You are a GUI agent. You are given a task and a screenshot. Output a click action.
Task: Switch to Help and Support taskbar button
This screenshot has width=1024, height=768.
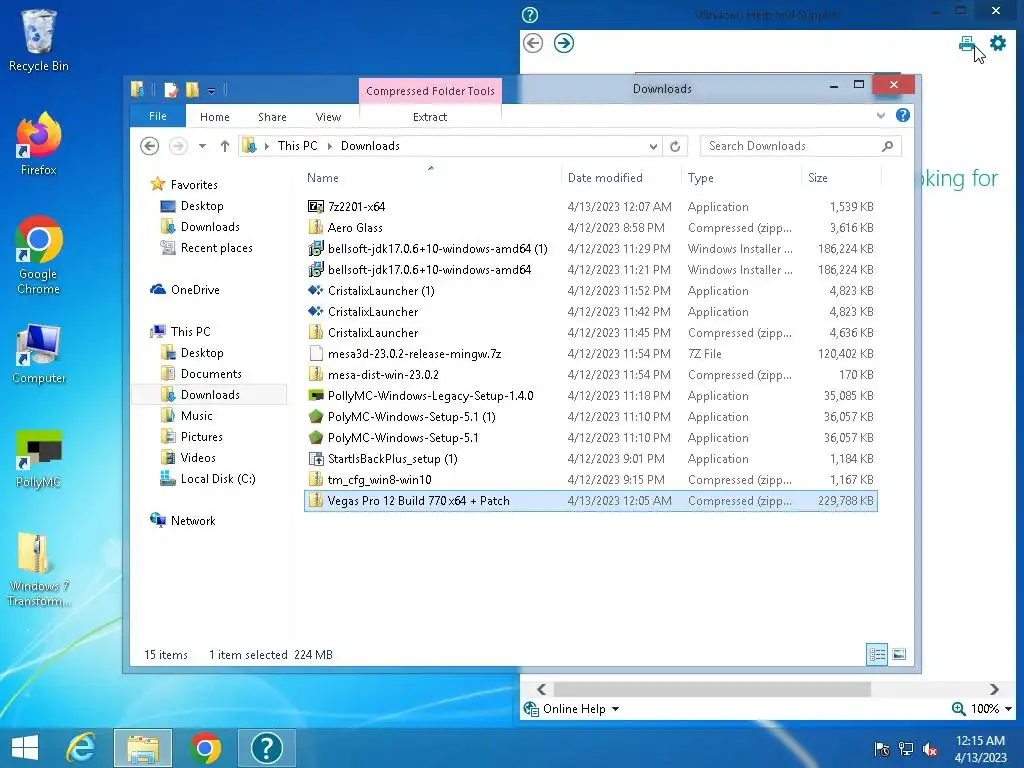266,748
